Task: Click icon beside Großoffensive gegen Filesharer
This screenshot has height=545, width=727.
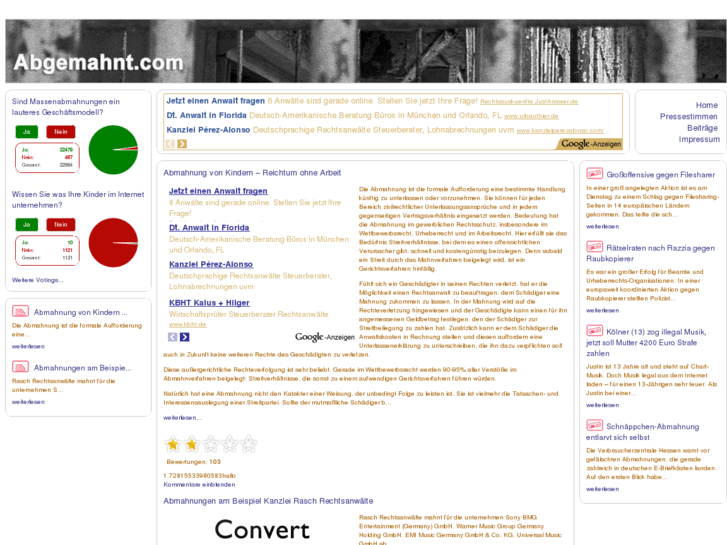Action: click(594, 174)
